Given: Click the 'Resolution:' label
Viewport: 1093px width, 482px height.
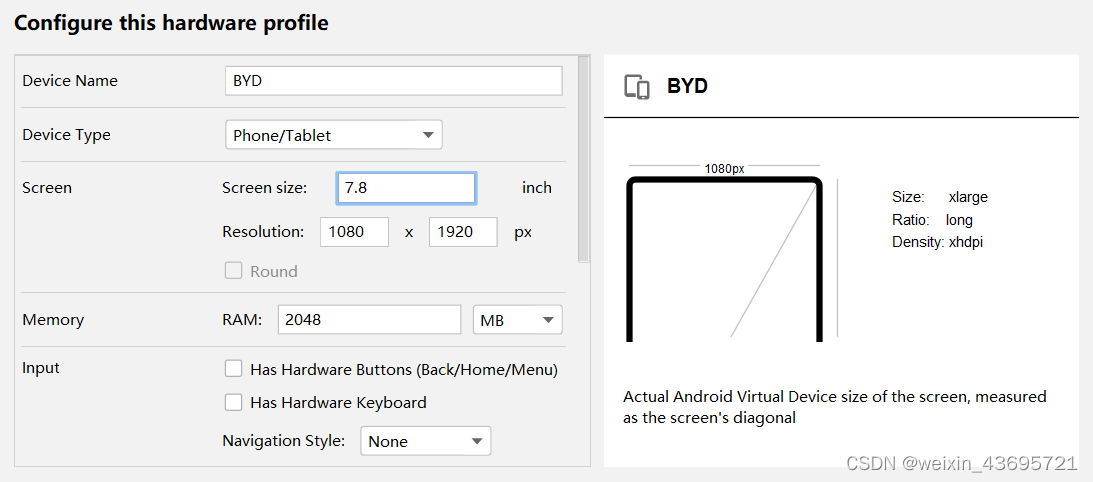Looking at the screenshot, I should coord(263,232).
